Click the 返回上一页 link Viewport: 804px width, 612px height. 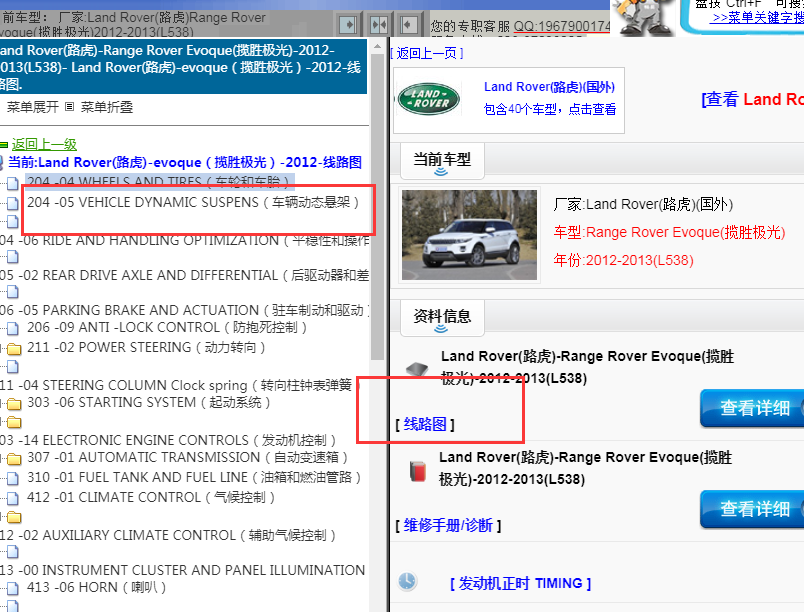point(427,53)
